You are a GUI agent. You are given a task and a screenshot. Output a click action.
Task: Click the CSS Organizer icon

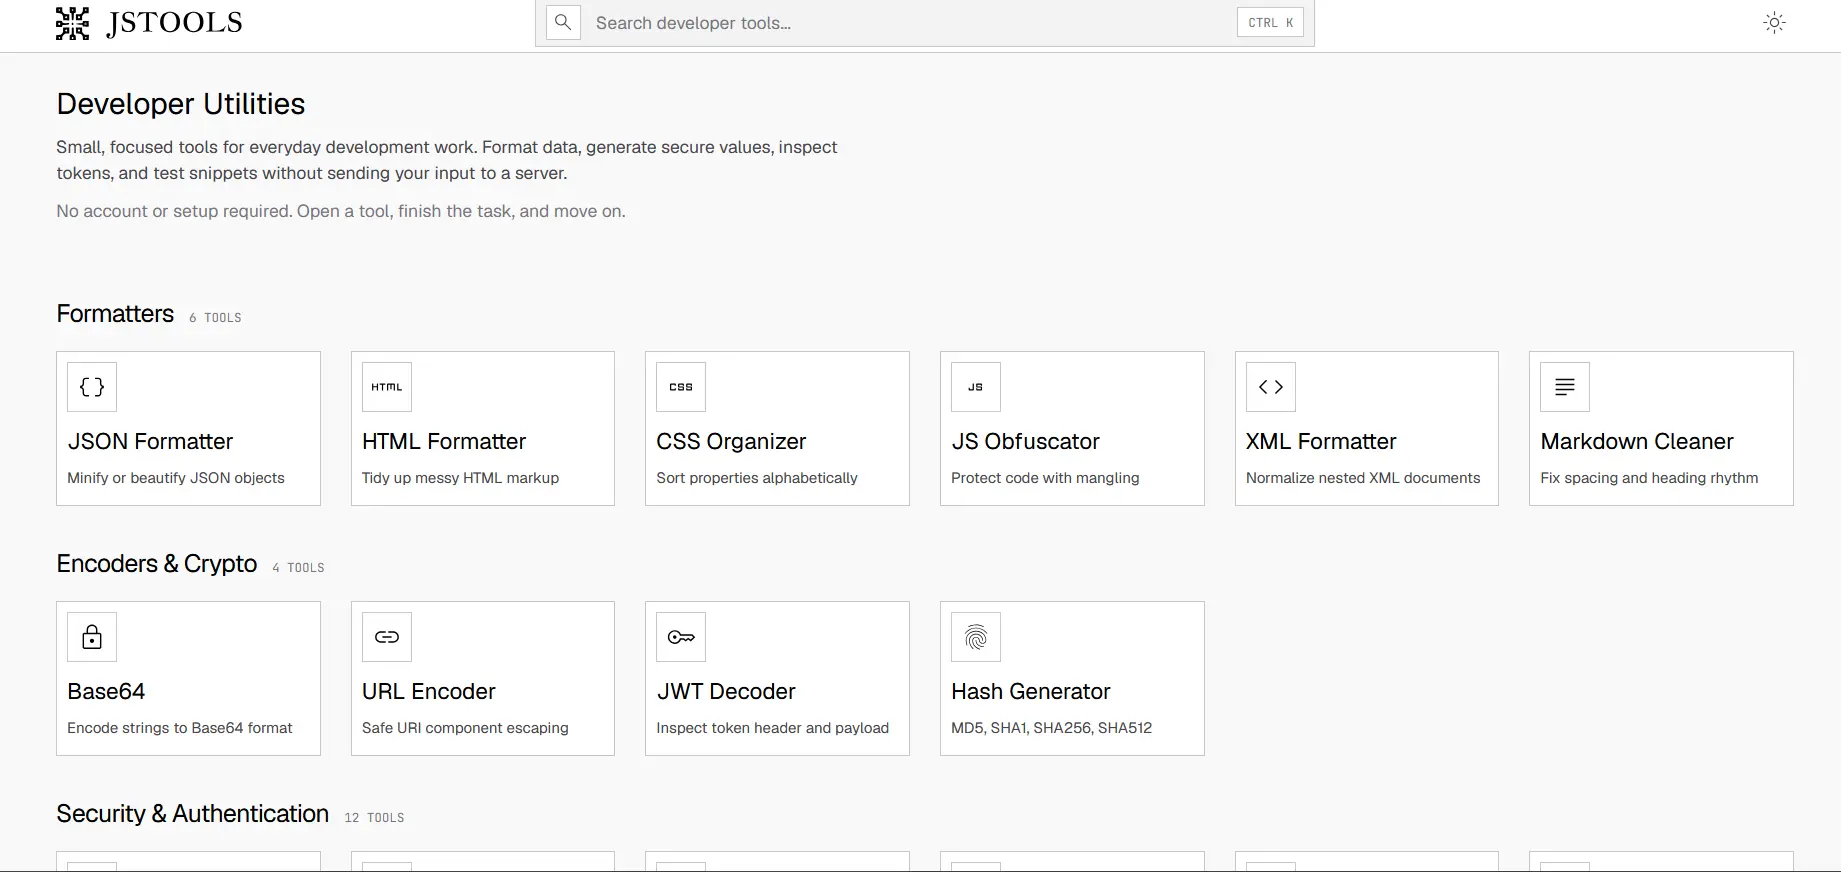[681, 387]
